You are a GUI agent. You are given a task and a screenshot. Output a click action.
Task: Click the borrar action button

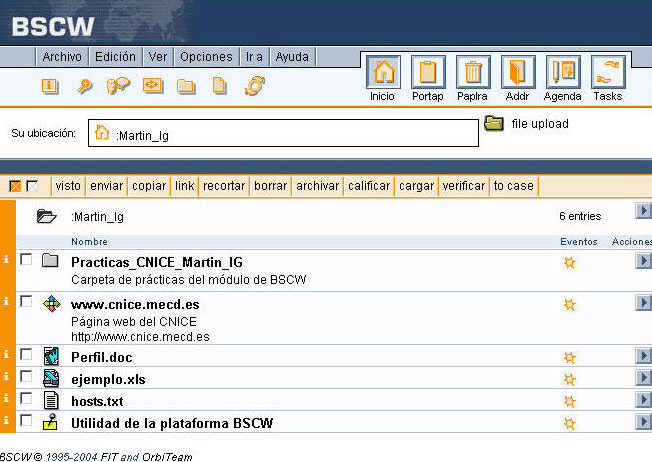click(270, 186)
